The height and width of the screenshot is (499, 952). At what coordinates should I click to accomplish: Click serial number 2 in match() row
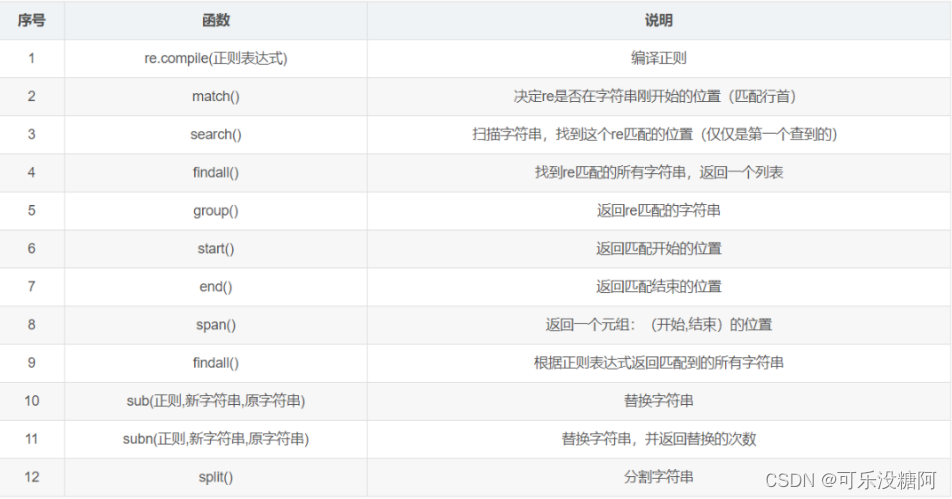[x=32, y=97]
